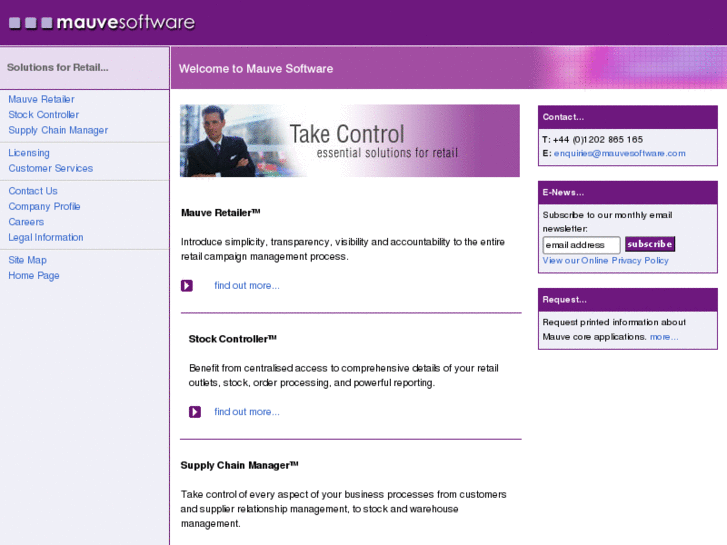727x545 pixels.
Task: Click the Solutions for Retail... sidebar heading
Action: 57,68
